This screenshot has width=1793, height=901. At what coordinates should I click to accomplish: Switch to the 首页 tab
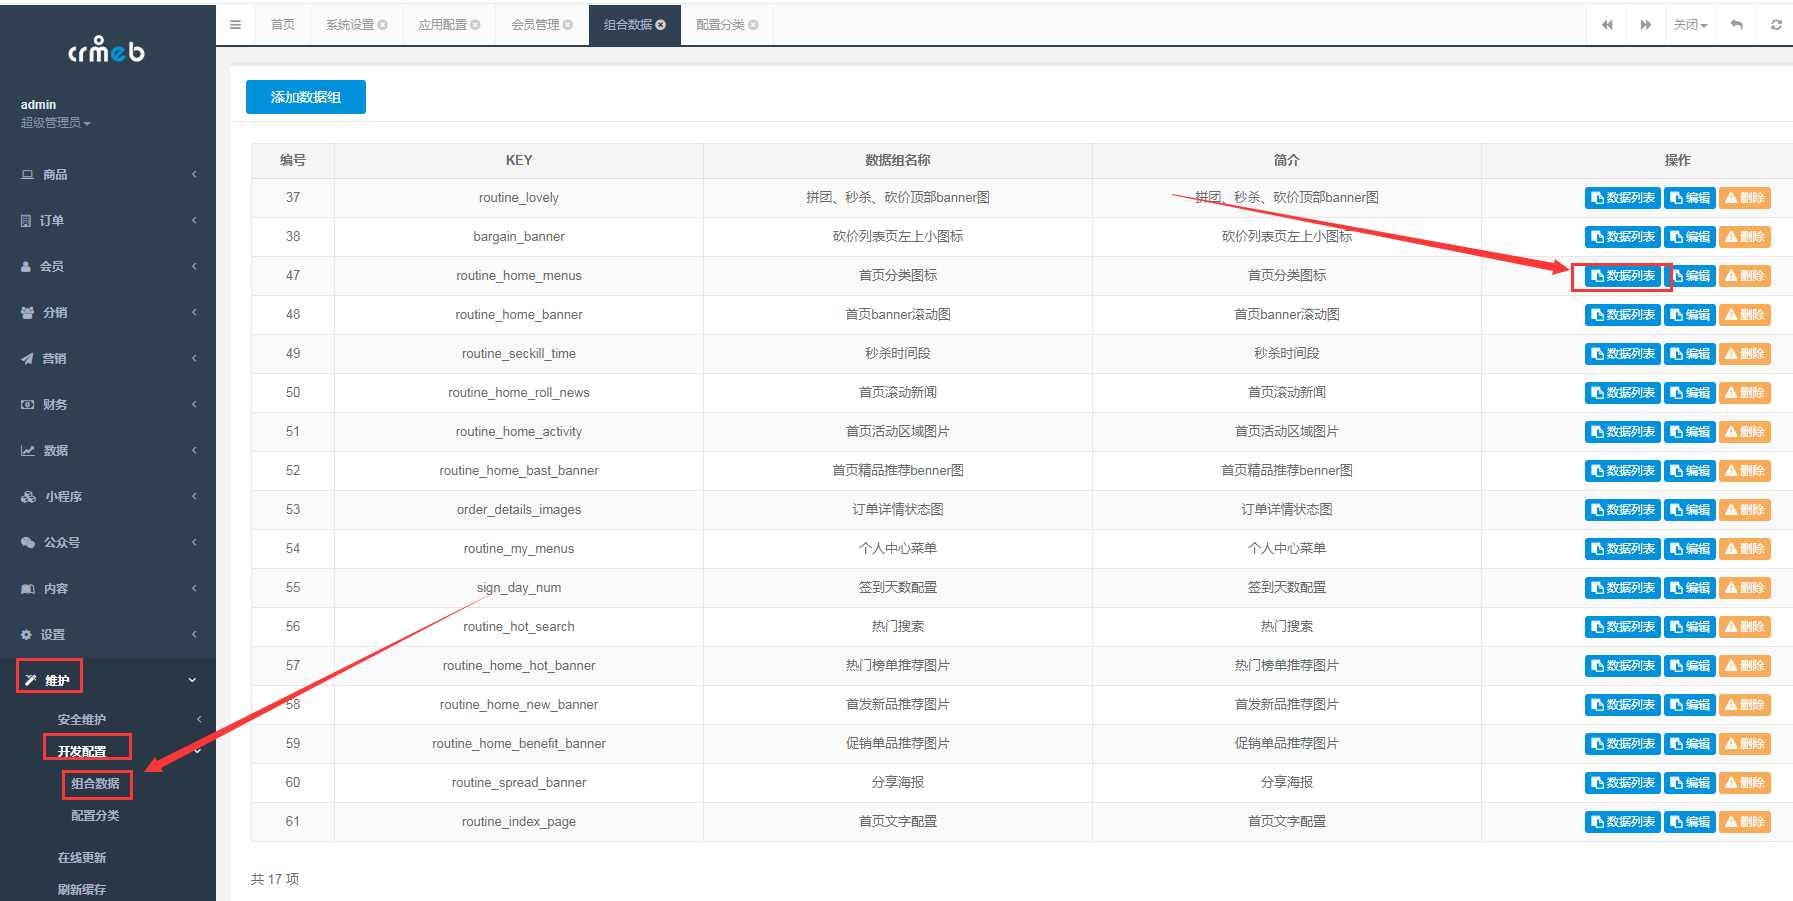click(283, 25)
